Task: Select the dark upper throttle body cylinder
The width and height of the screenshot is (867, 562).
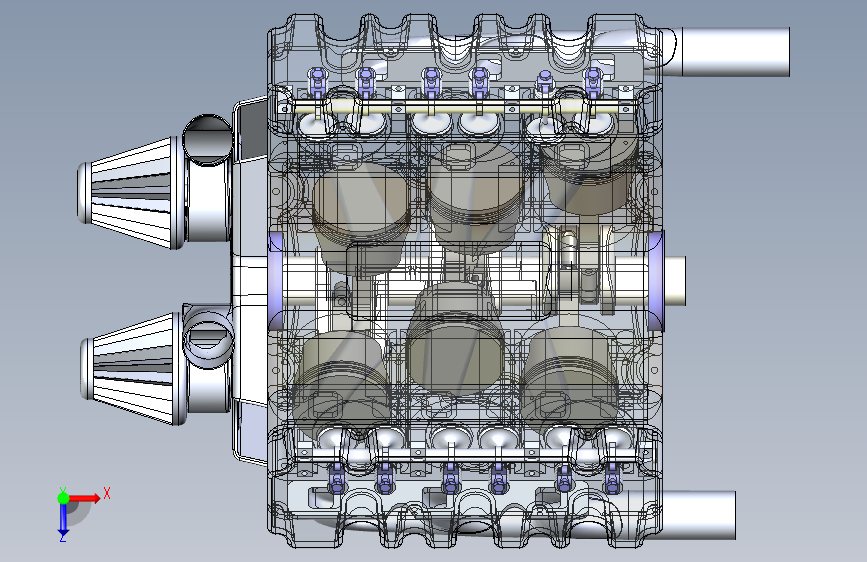Action: [x=207, y=139]
